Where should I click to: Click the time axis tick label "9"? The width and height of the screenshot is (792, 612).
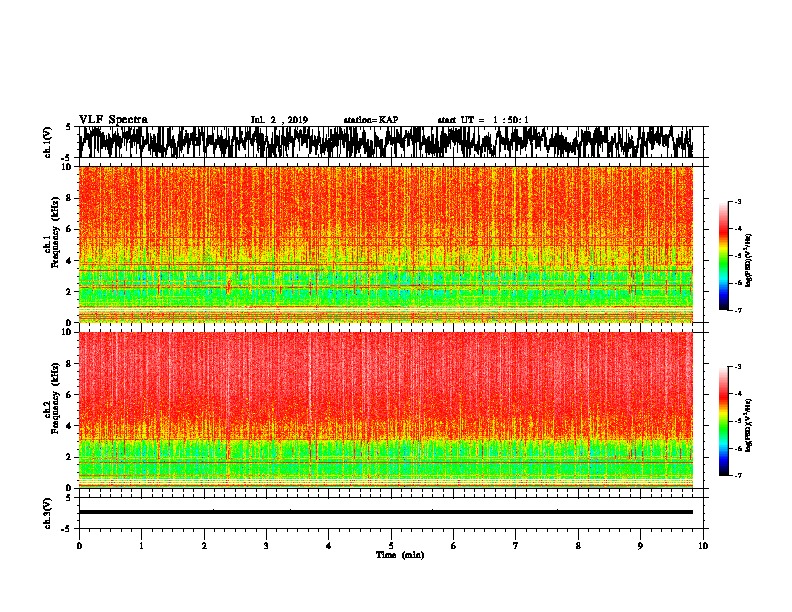(x=640, y=546)
